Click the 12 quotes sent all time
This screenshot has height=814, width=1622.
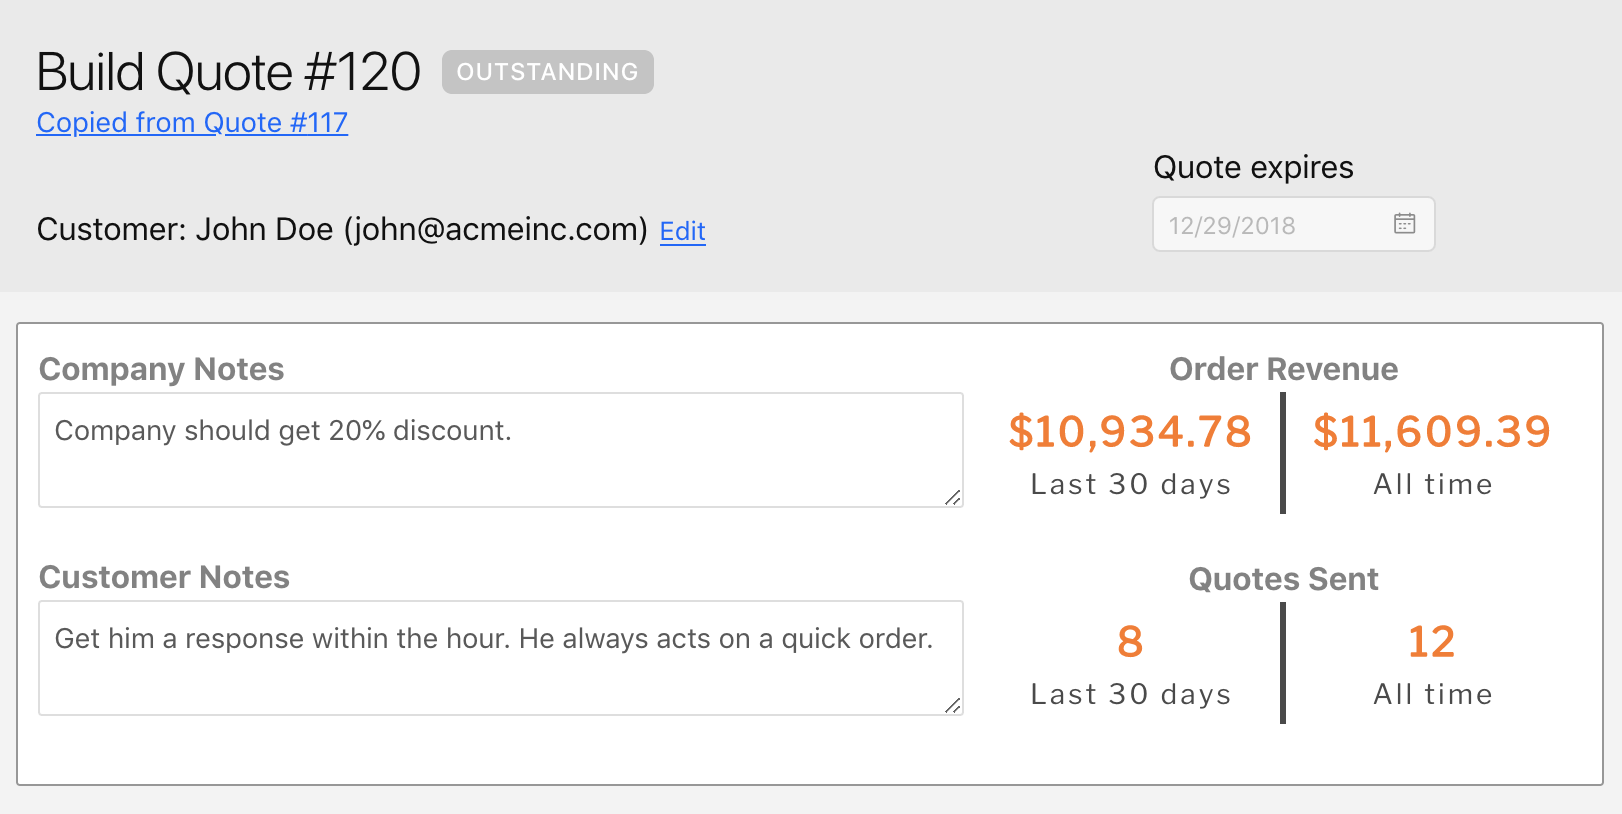pyautogui.click(x=1431, y=642)
